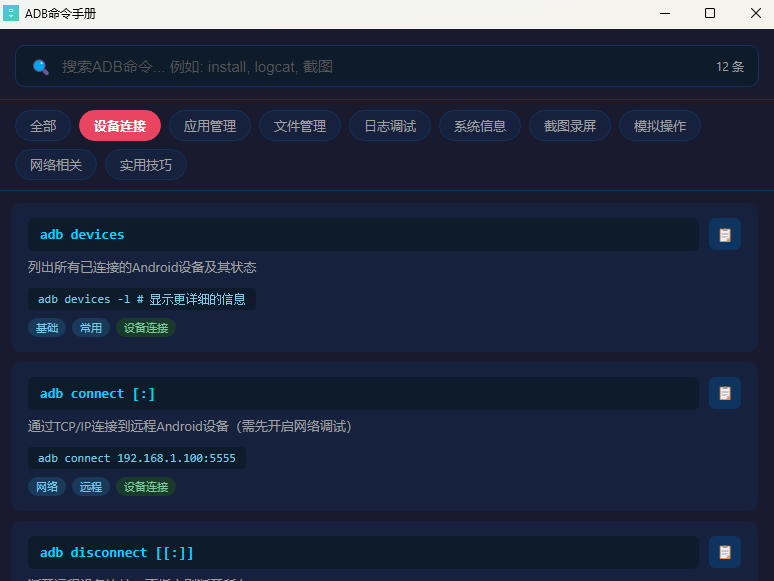This screenshot has height=581, width=774.
Task: Click 设备连接 tag under adb connect
Action: pyautogui.click(x=146, y=487)
